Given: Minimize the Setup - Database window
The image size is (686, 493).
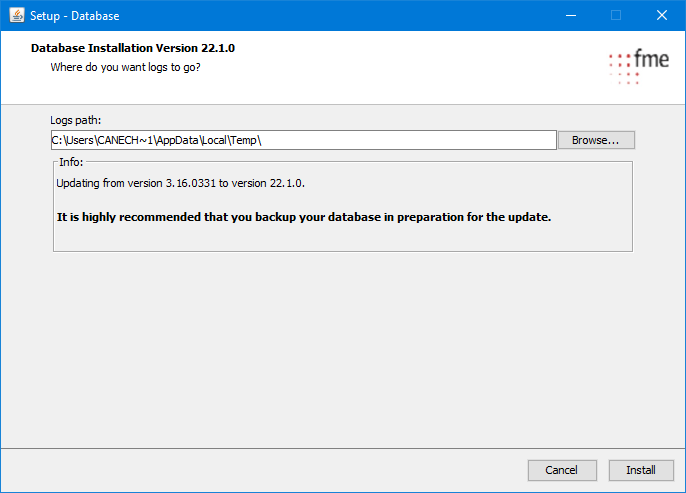Looking at the screenshot, I should click(x=570, y=15).
